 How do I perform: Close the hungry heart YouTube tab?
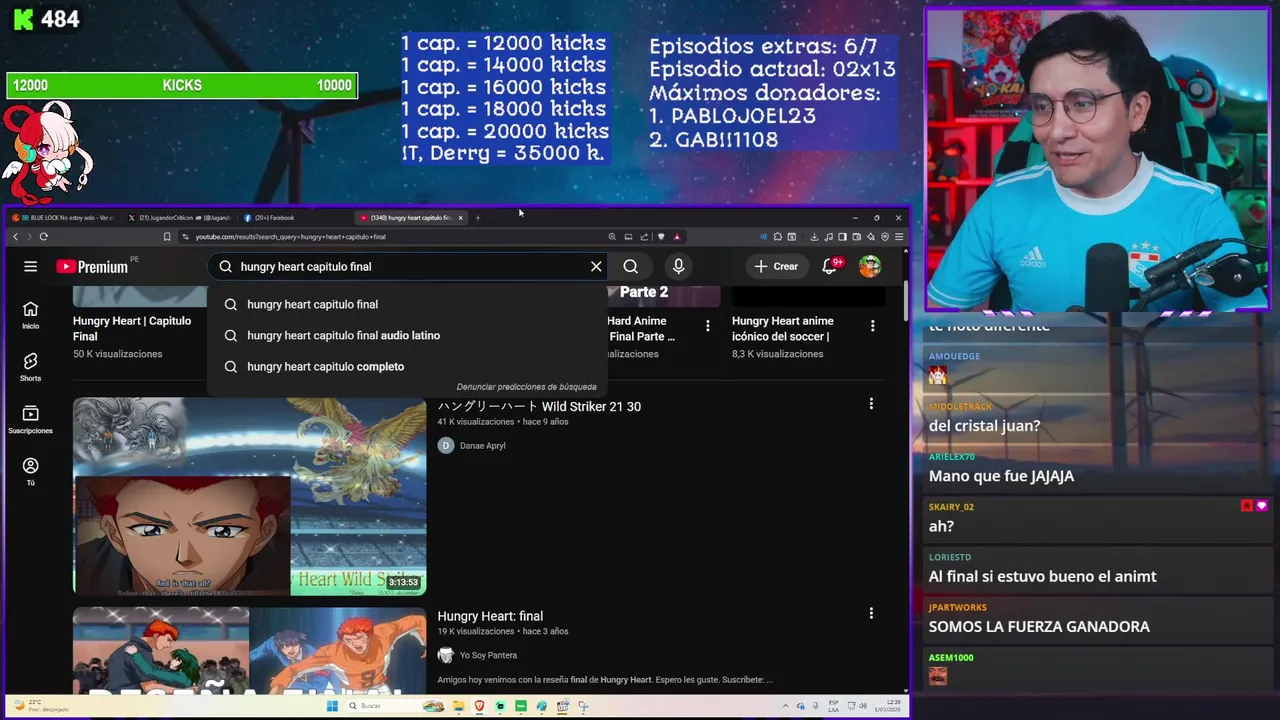pos(460,218)
